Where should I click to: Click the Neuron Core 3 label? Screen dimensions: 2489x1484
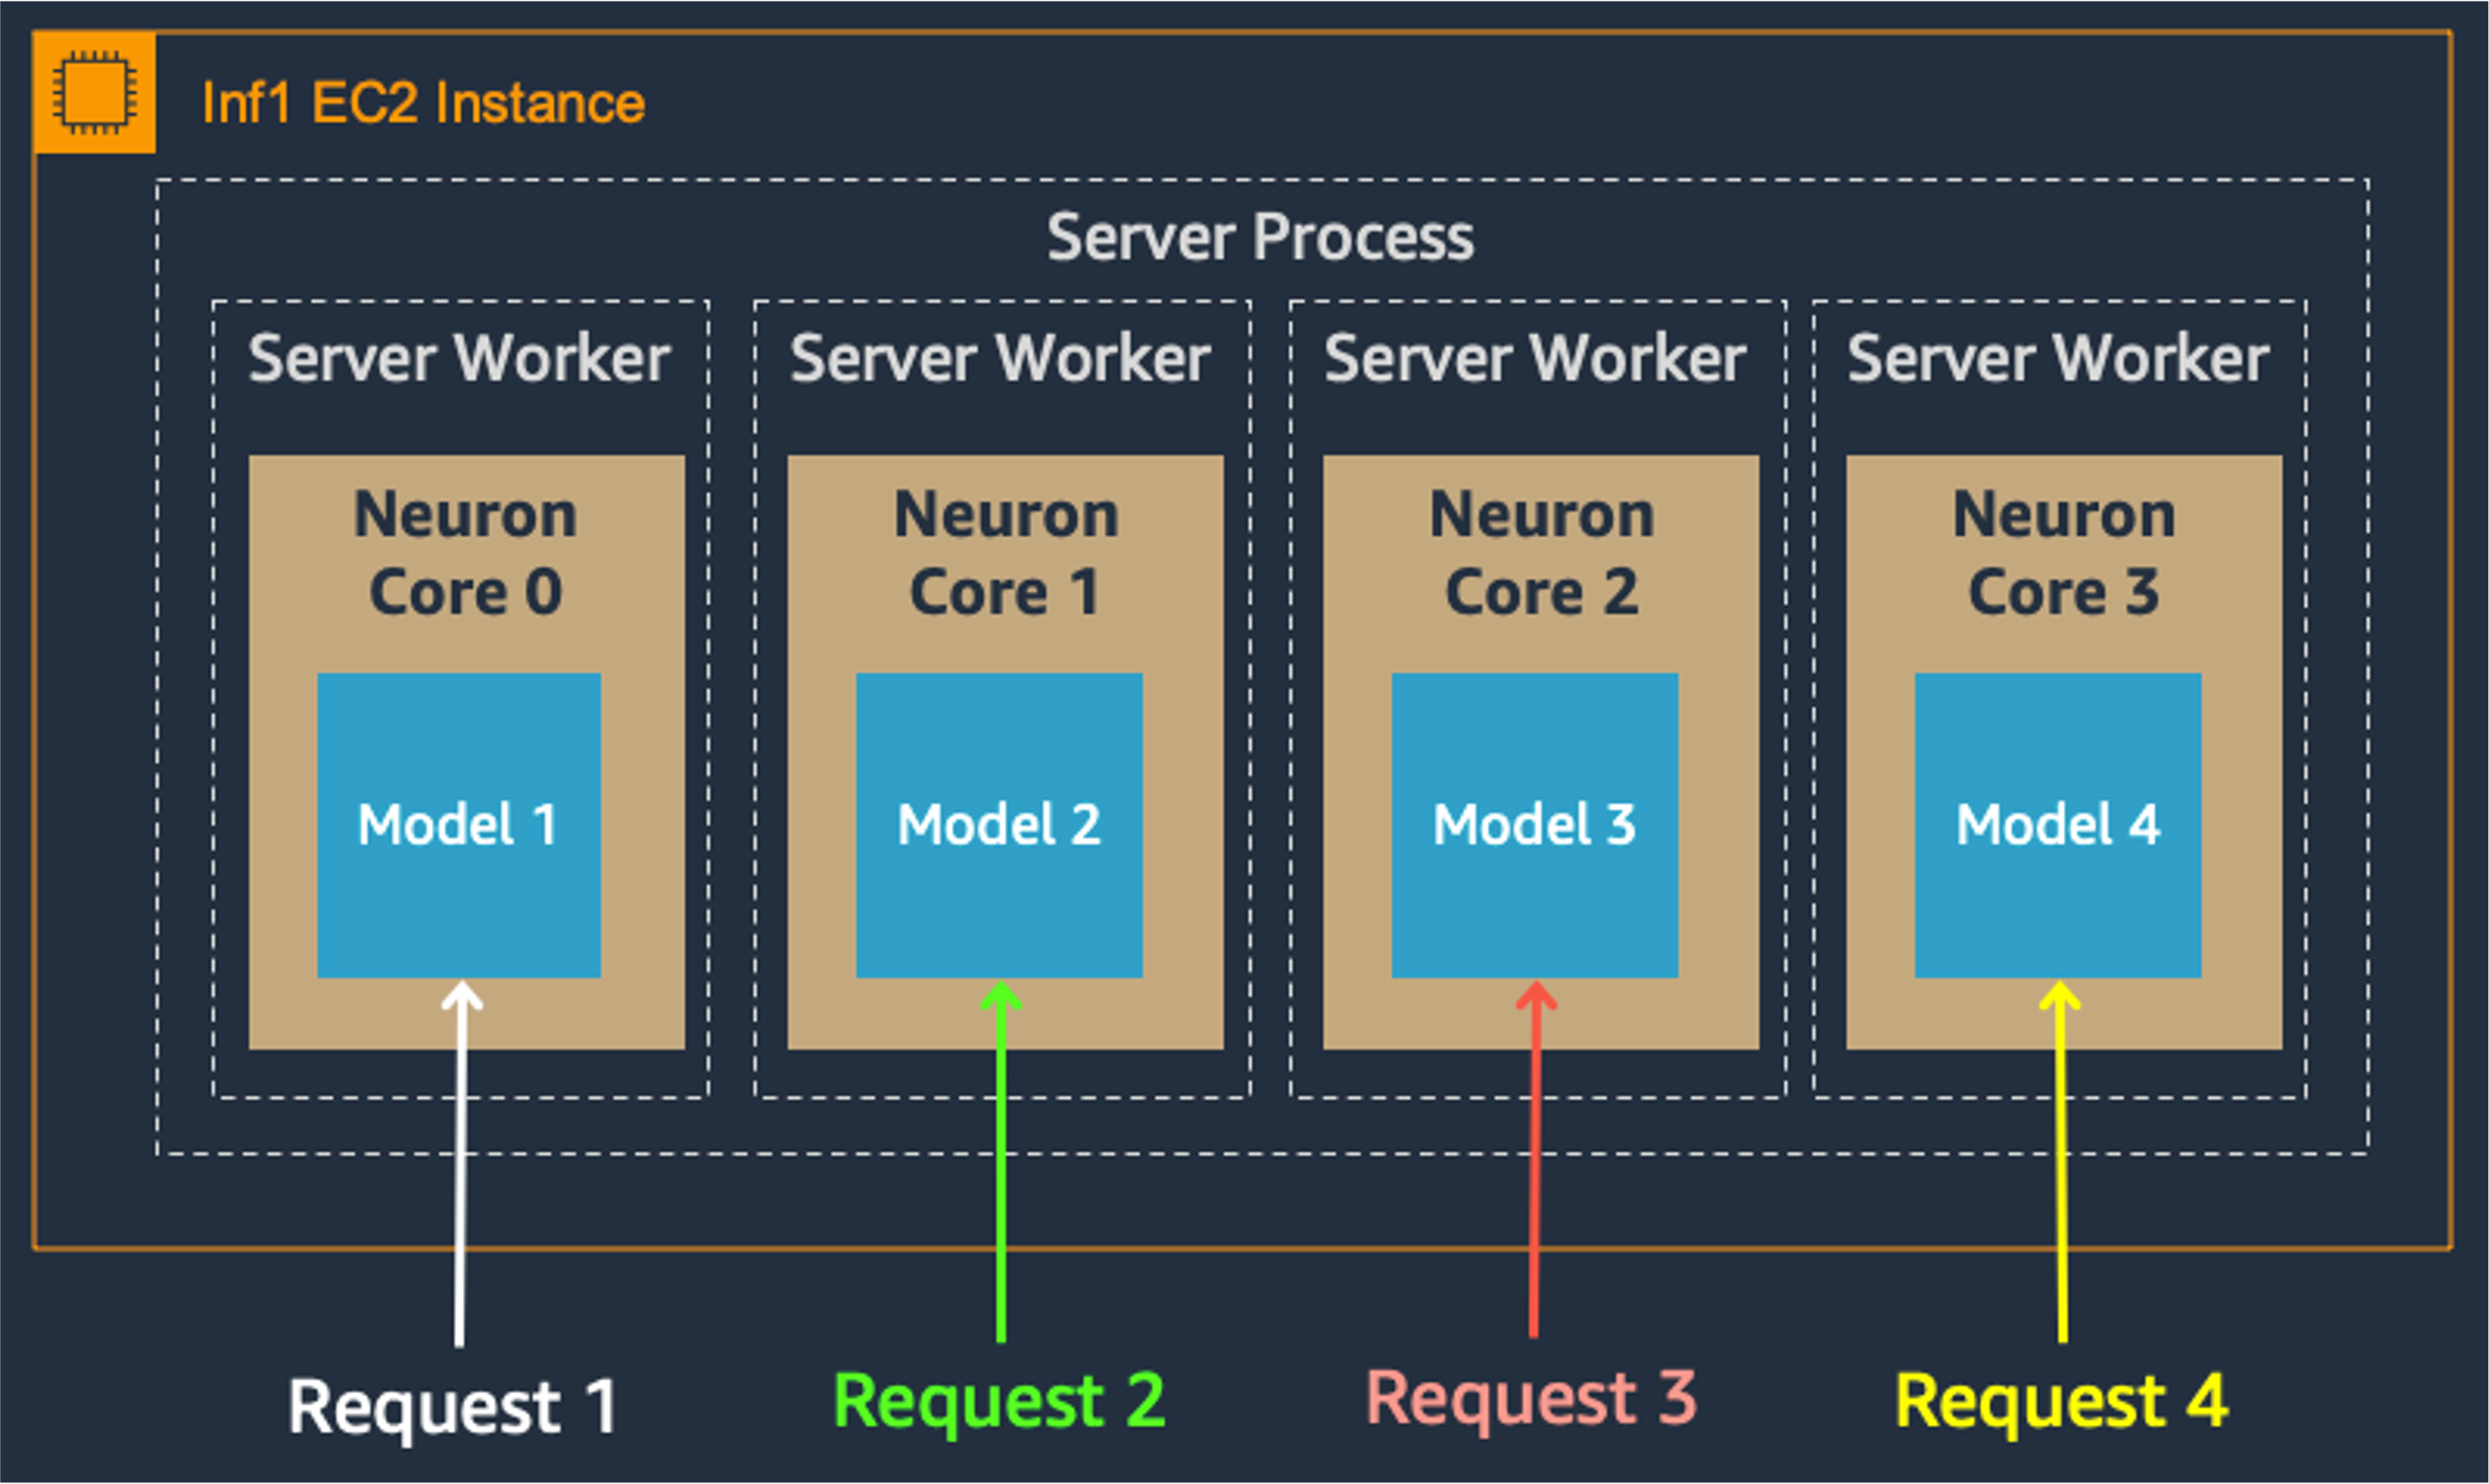pos(2064,552)
